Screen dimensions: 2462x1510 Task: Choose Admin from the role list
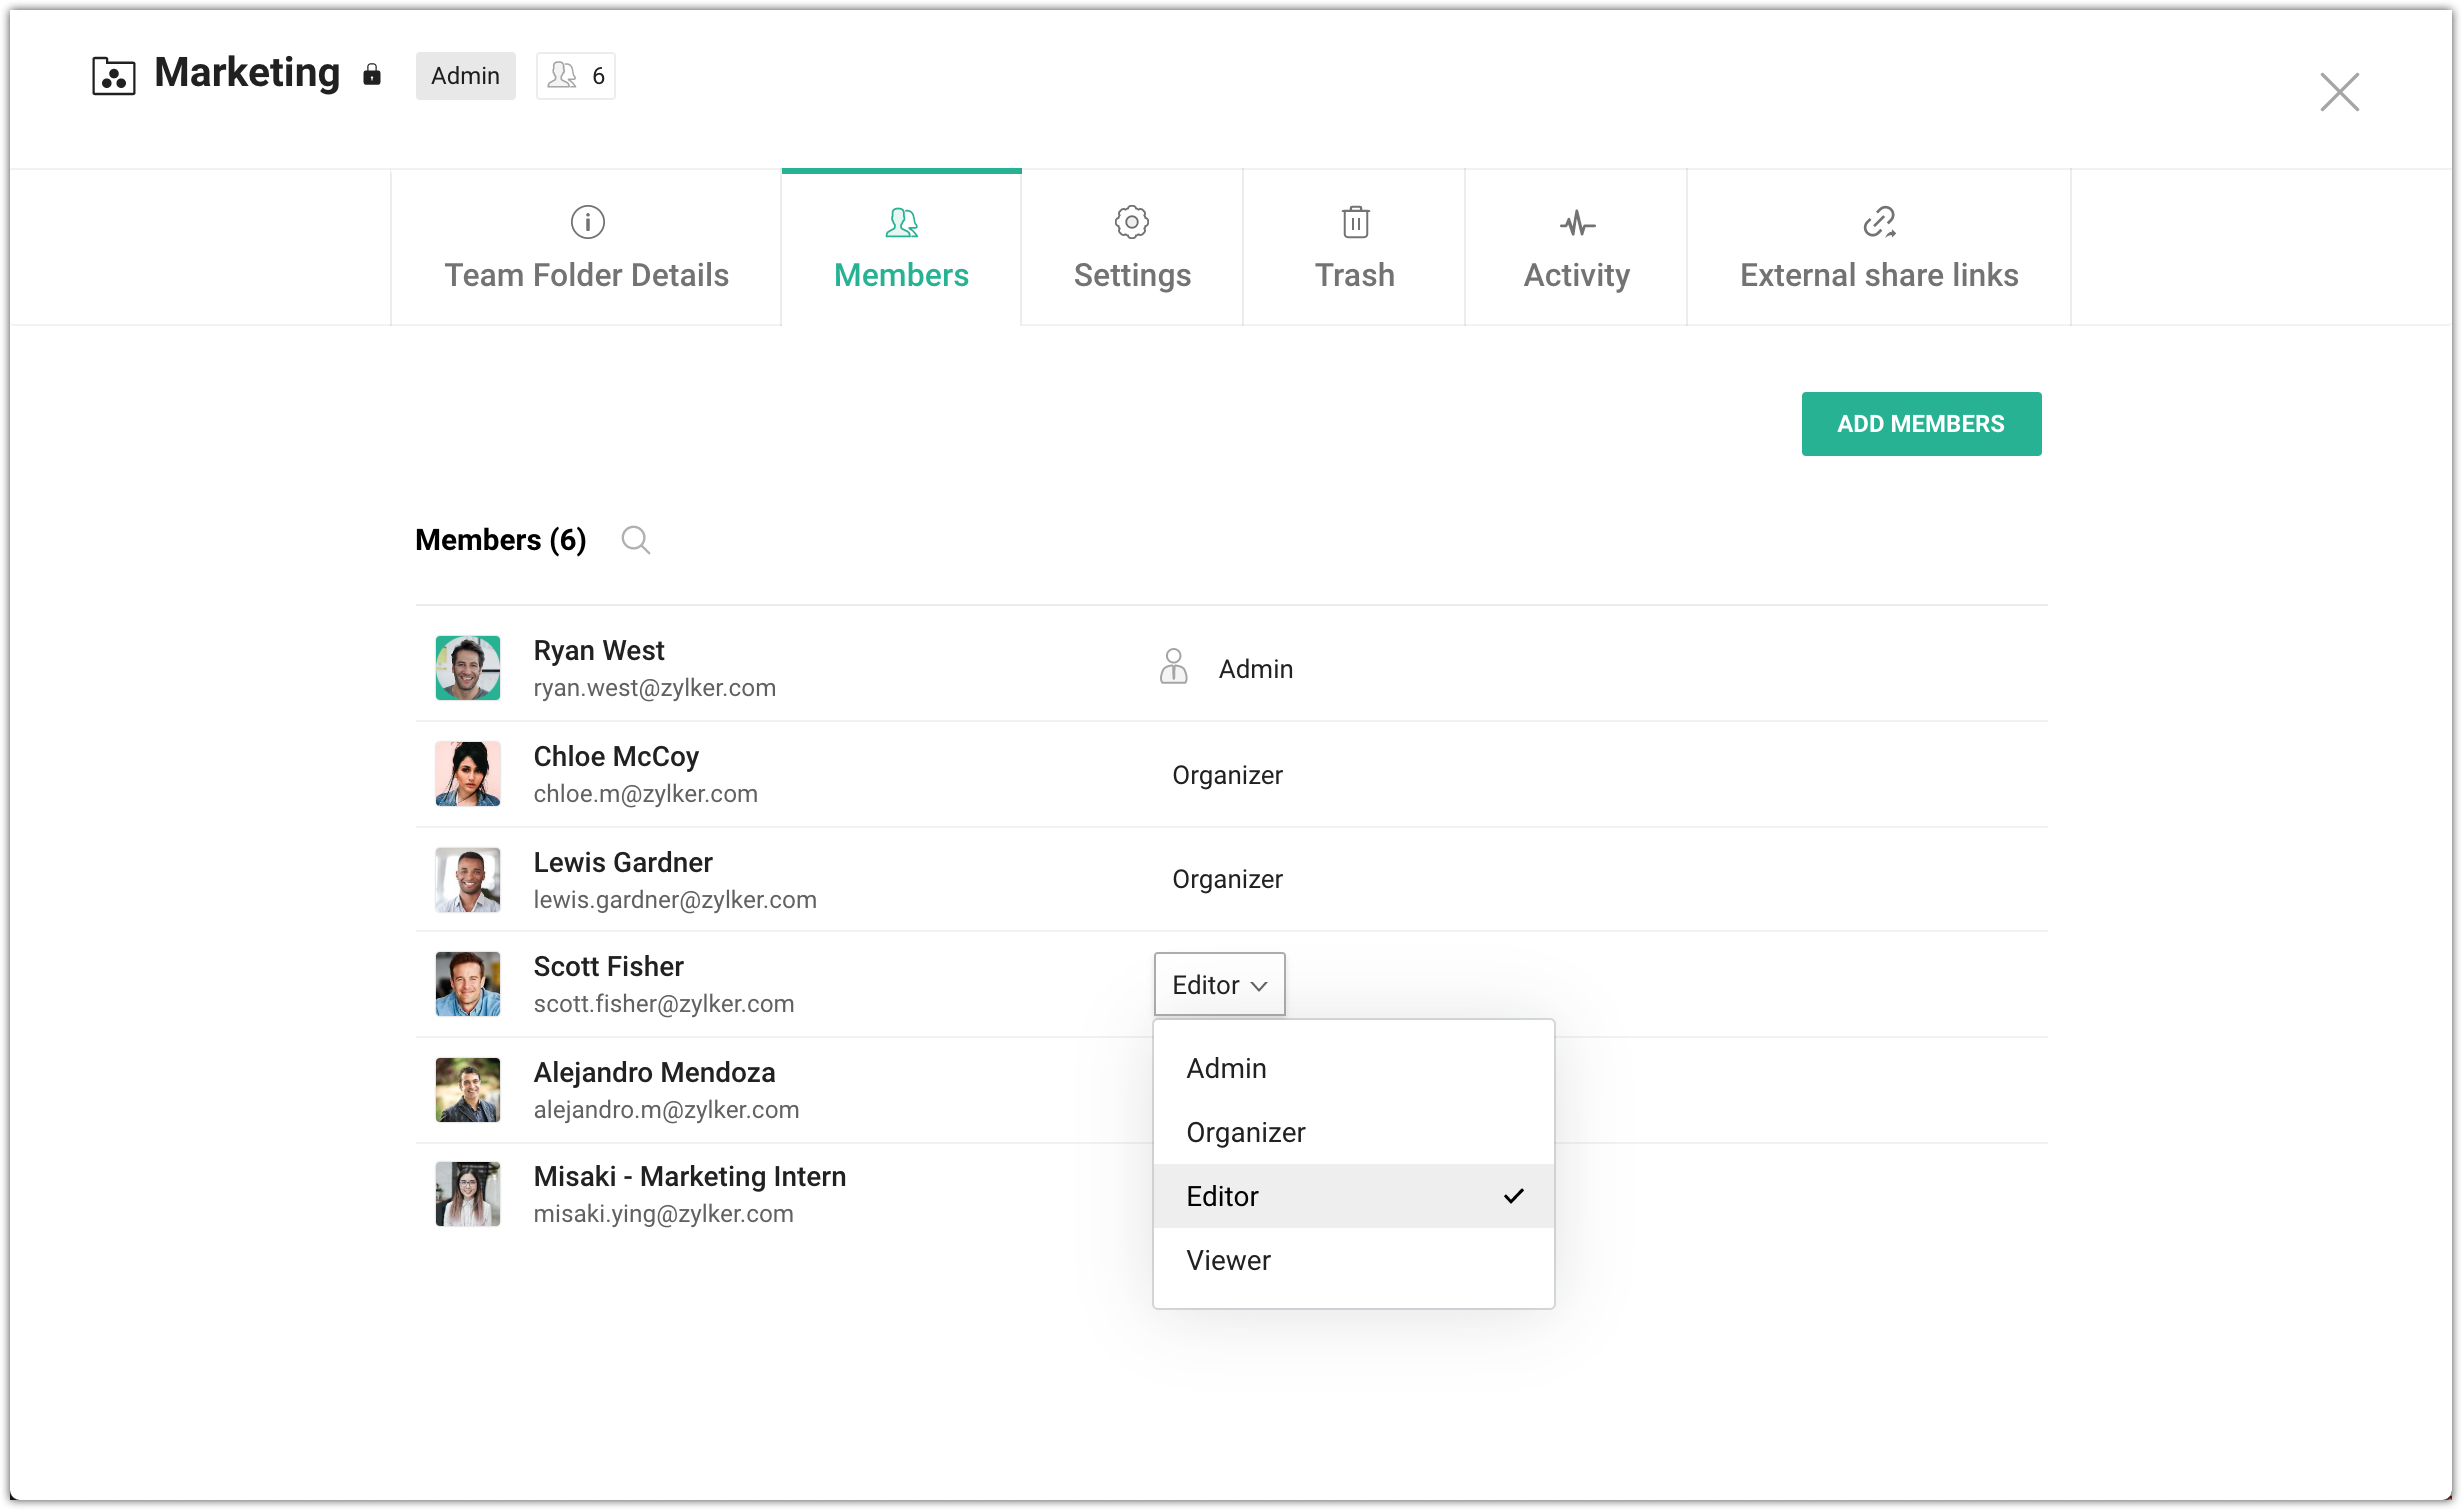click(1227, 1068)
